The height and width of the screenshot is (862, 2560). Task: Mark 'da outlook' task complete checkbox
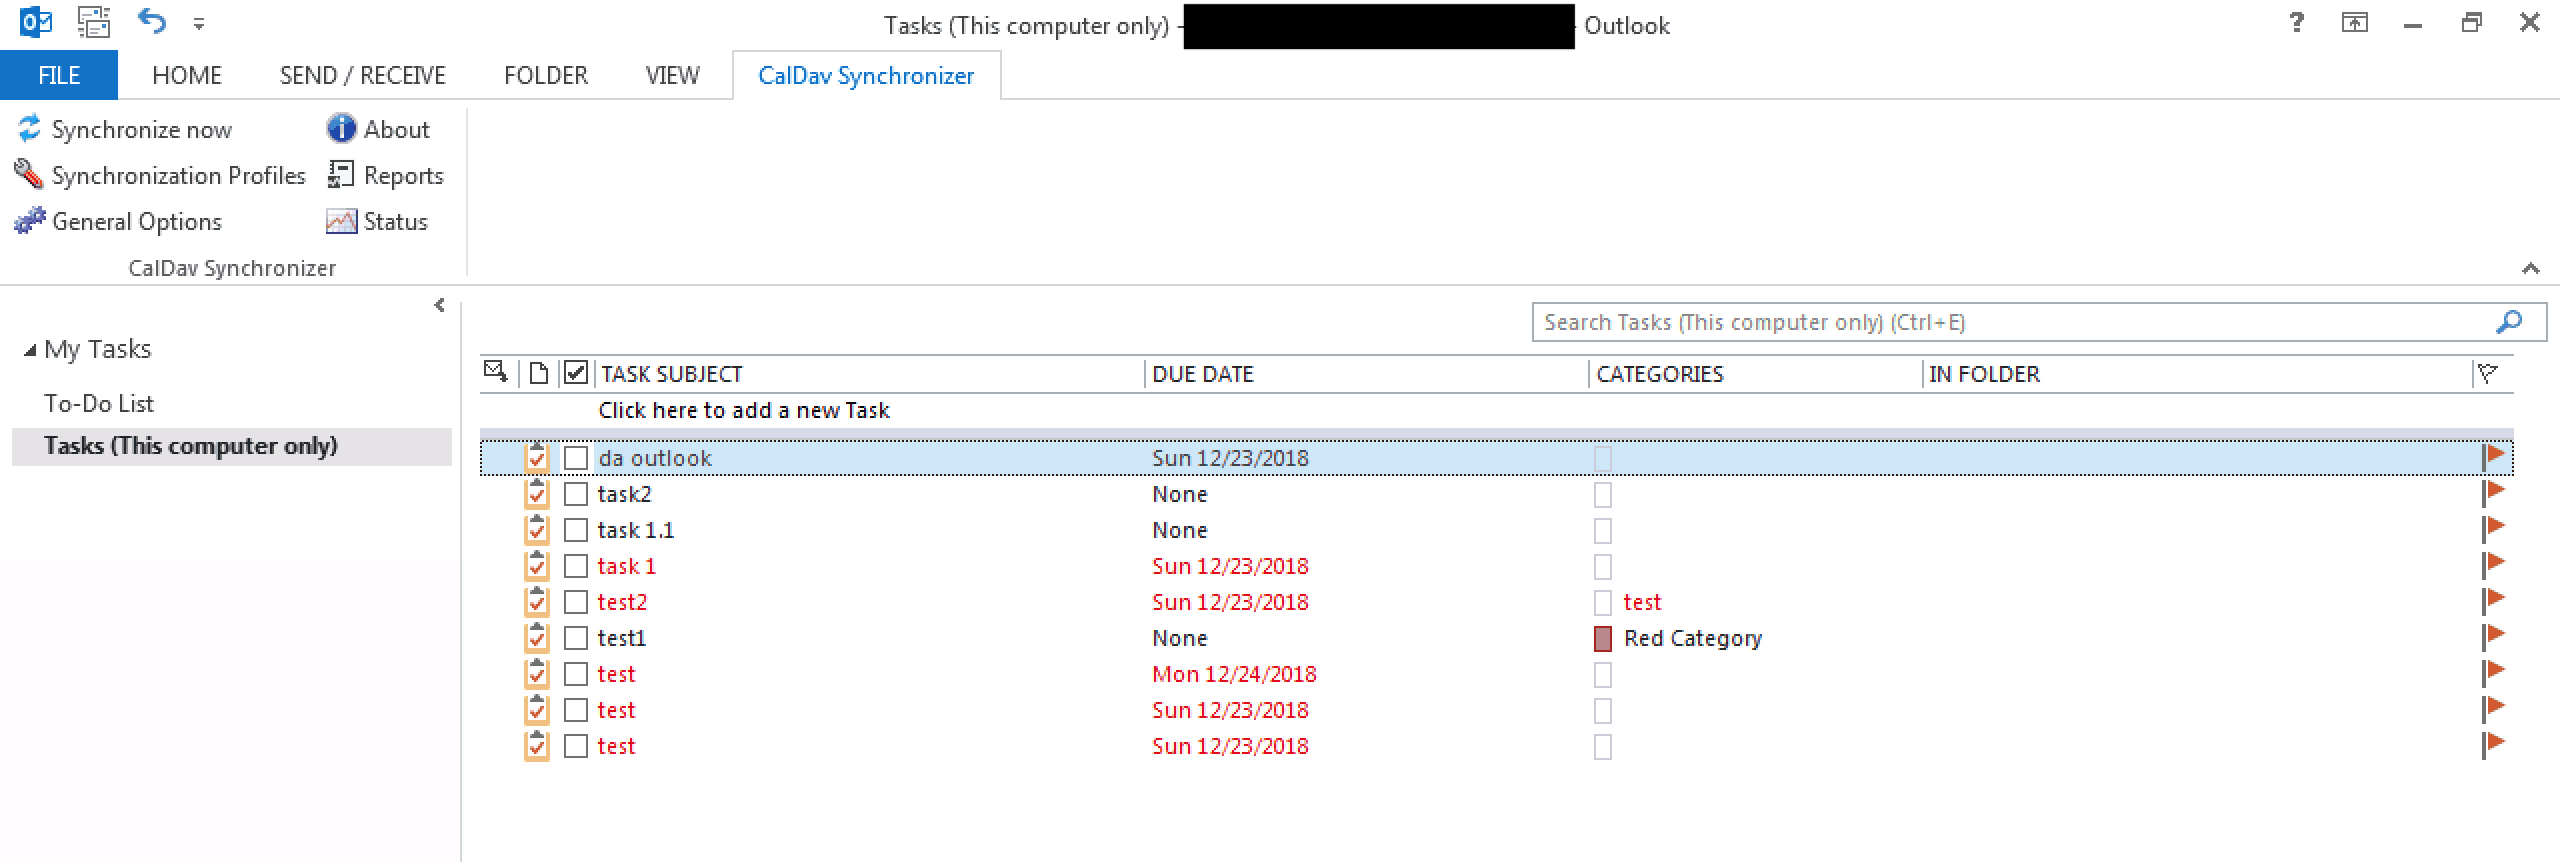click(x=576, y=458)
